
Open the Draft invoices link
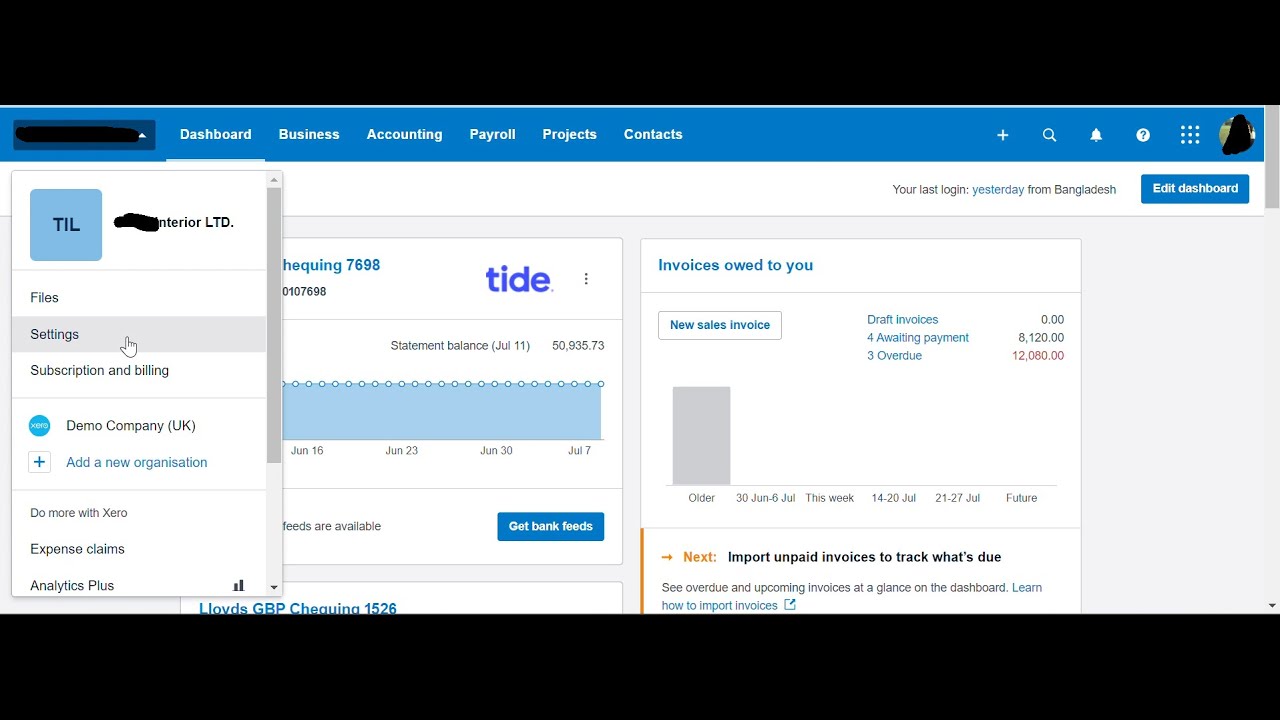click(x=902, y=320)
